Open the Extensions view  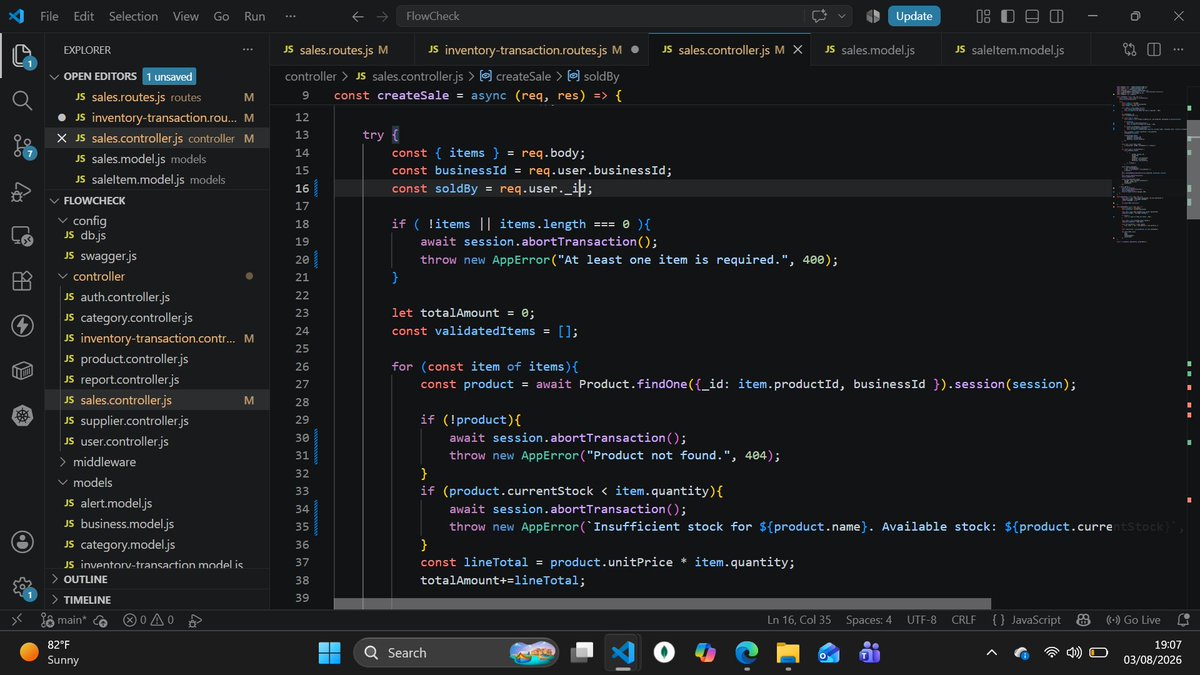point(22,282)
